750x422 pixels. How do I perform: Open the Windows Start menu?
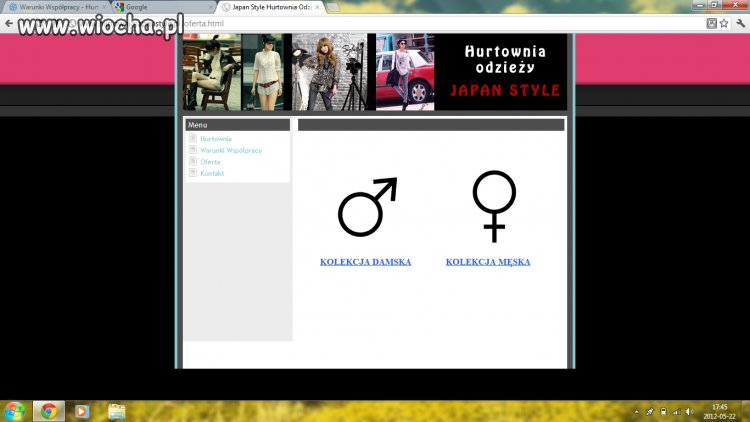tap(15, 411)
